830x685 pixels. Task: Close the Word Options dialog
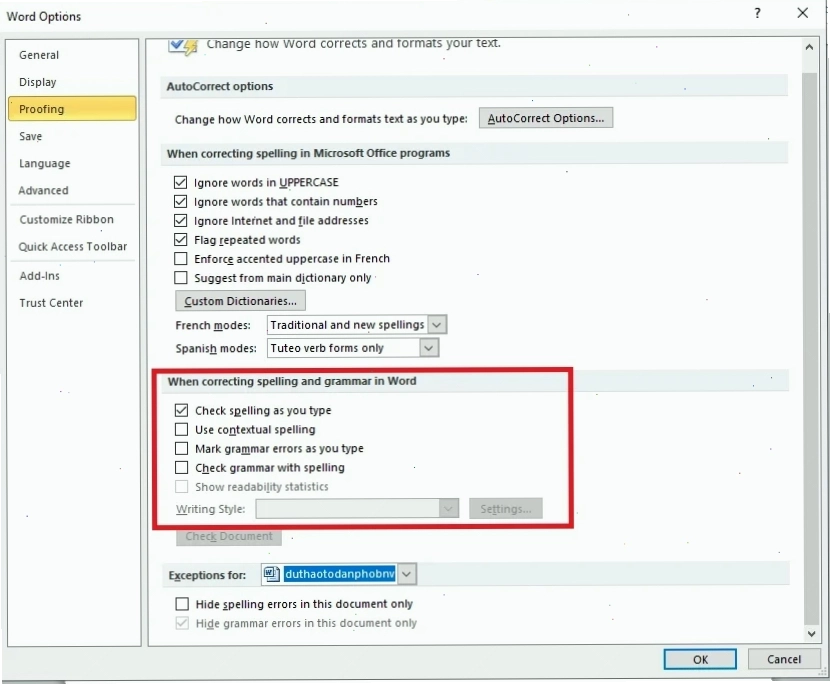click(x=802, y=13)
